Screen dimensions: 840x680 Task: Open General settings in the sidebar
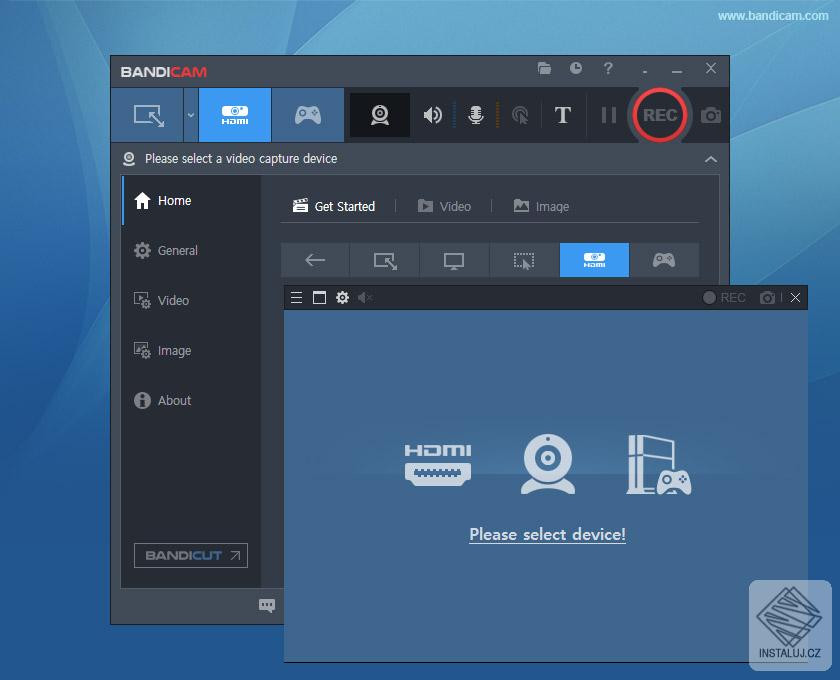(x=191, y=250)
